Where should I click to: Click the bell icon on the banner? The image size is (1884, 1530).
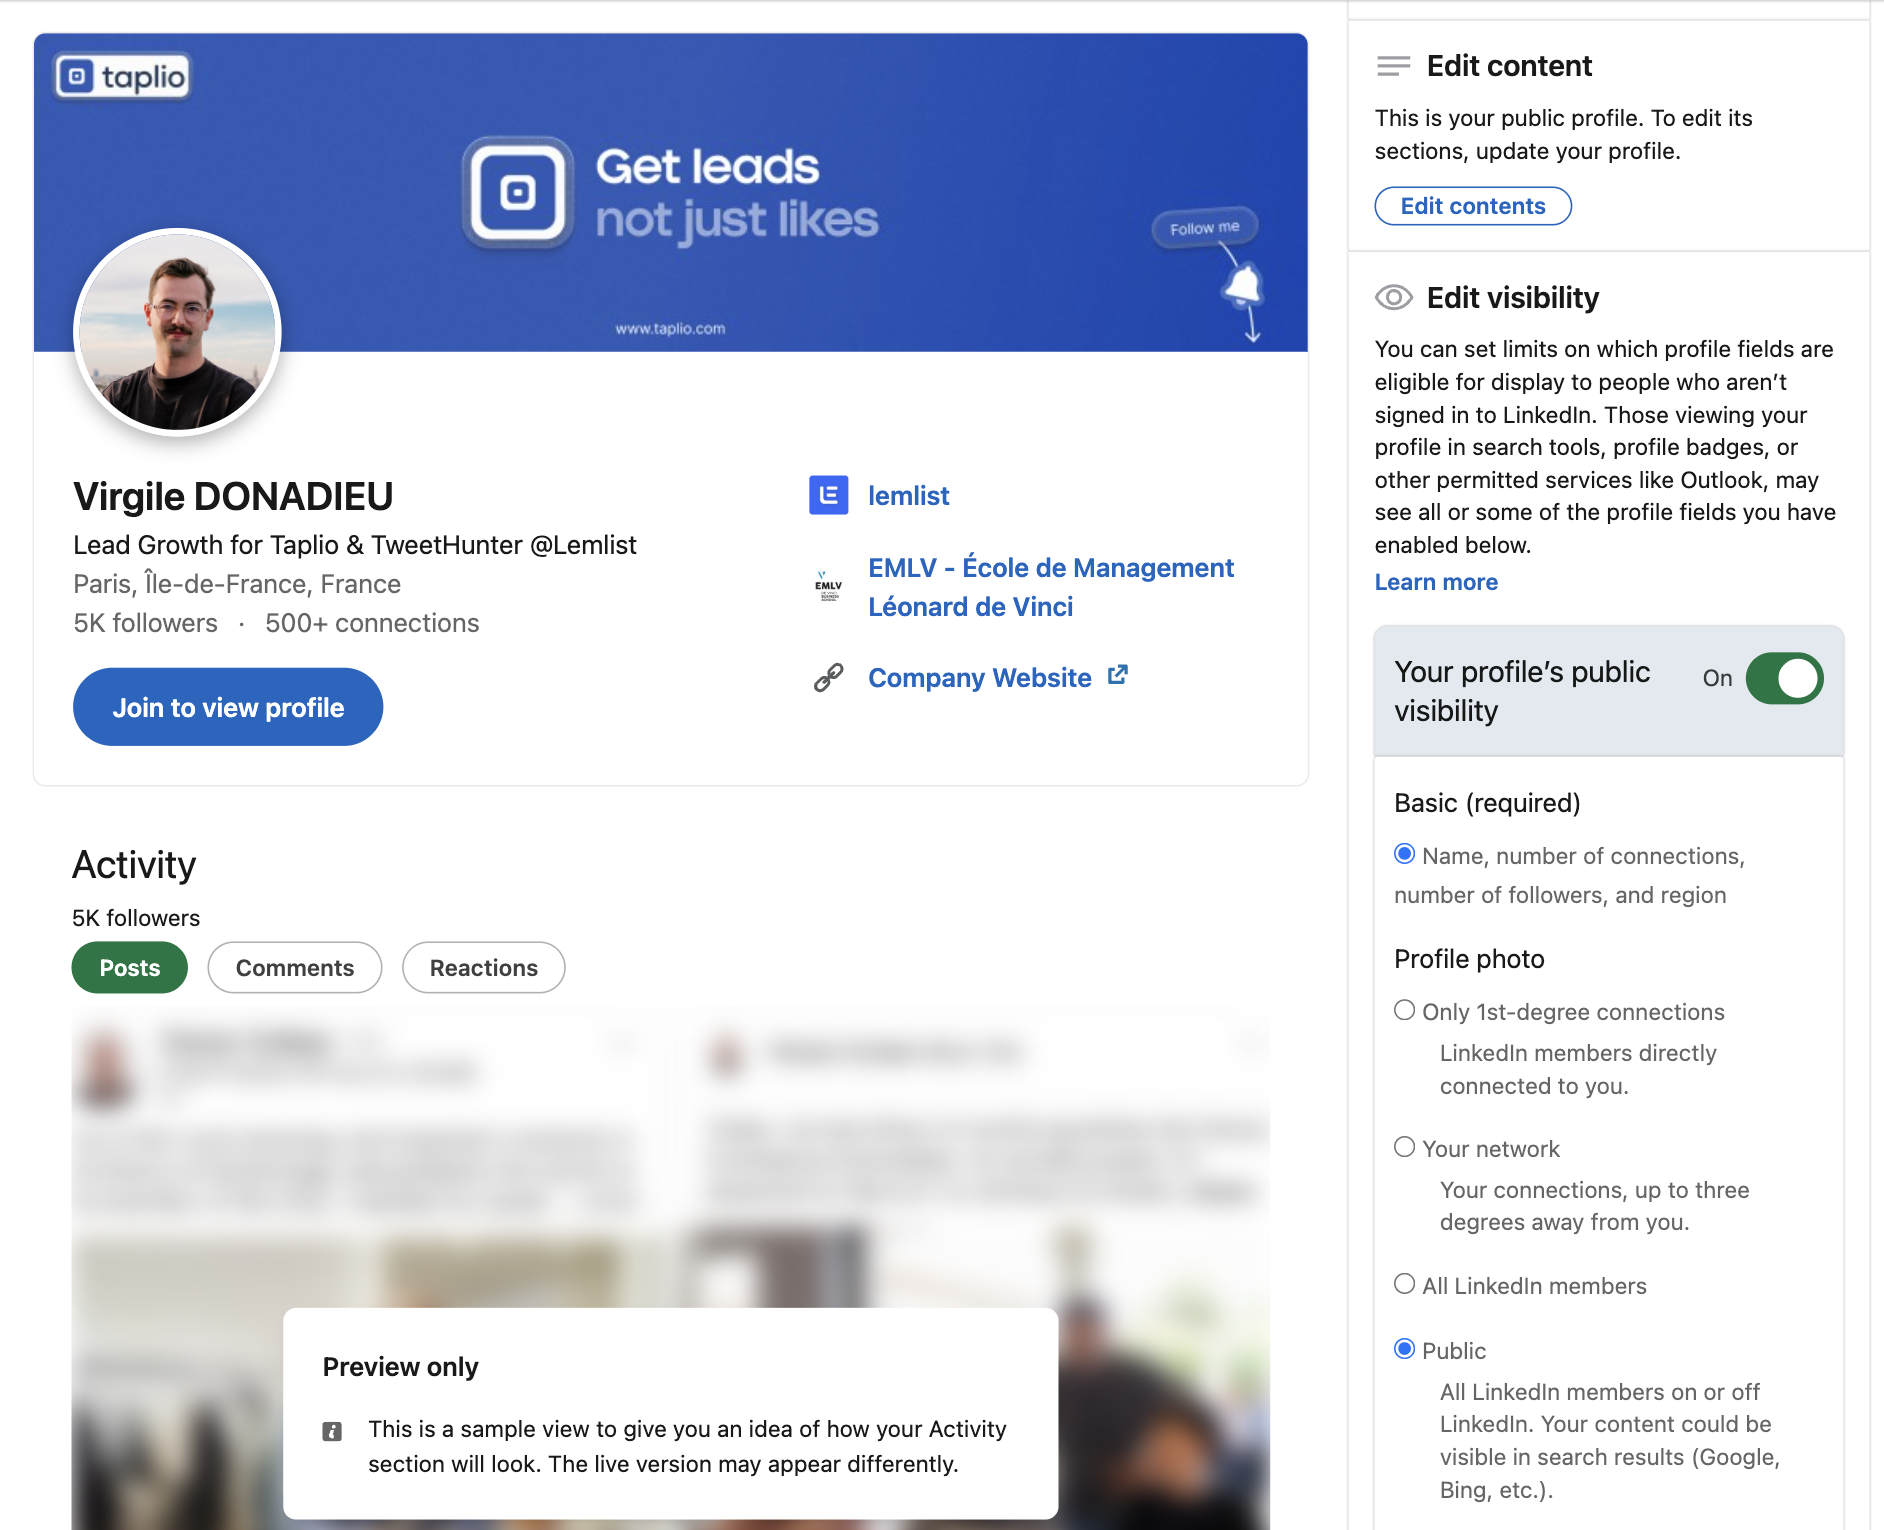[1242, 287]
